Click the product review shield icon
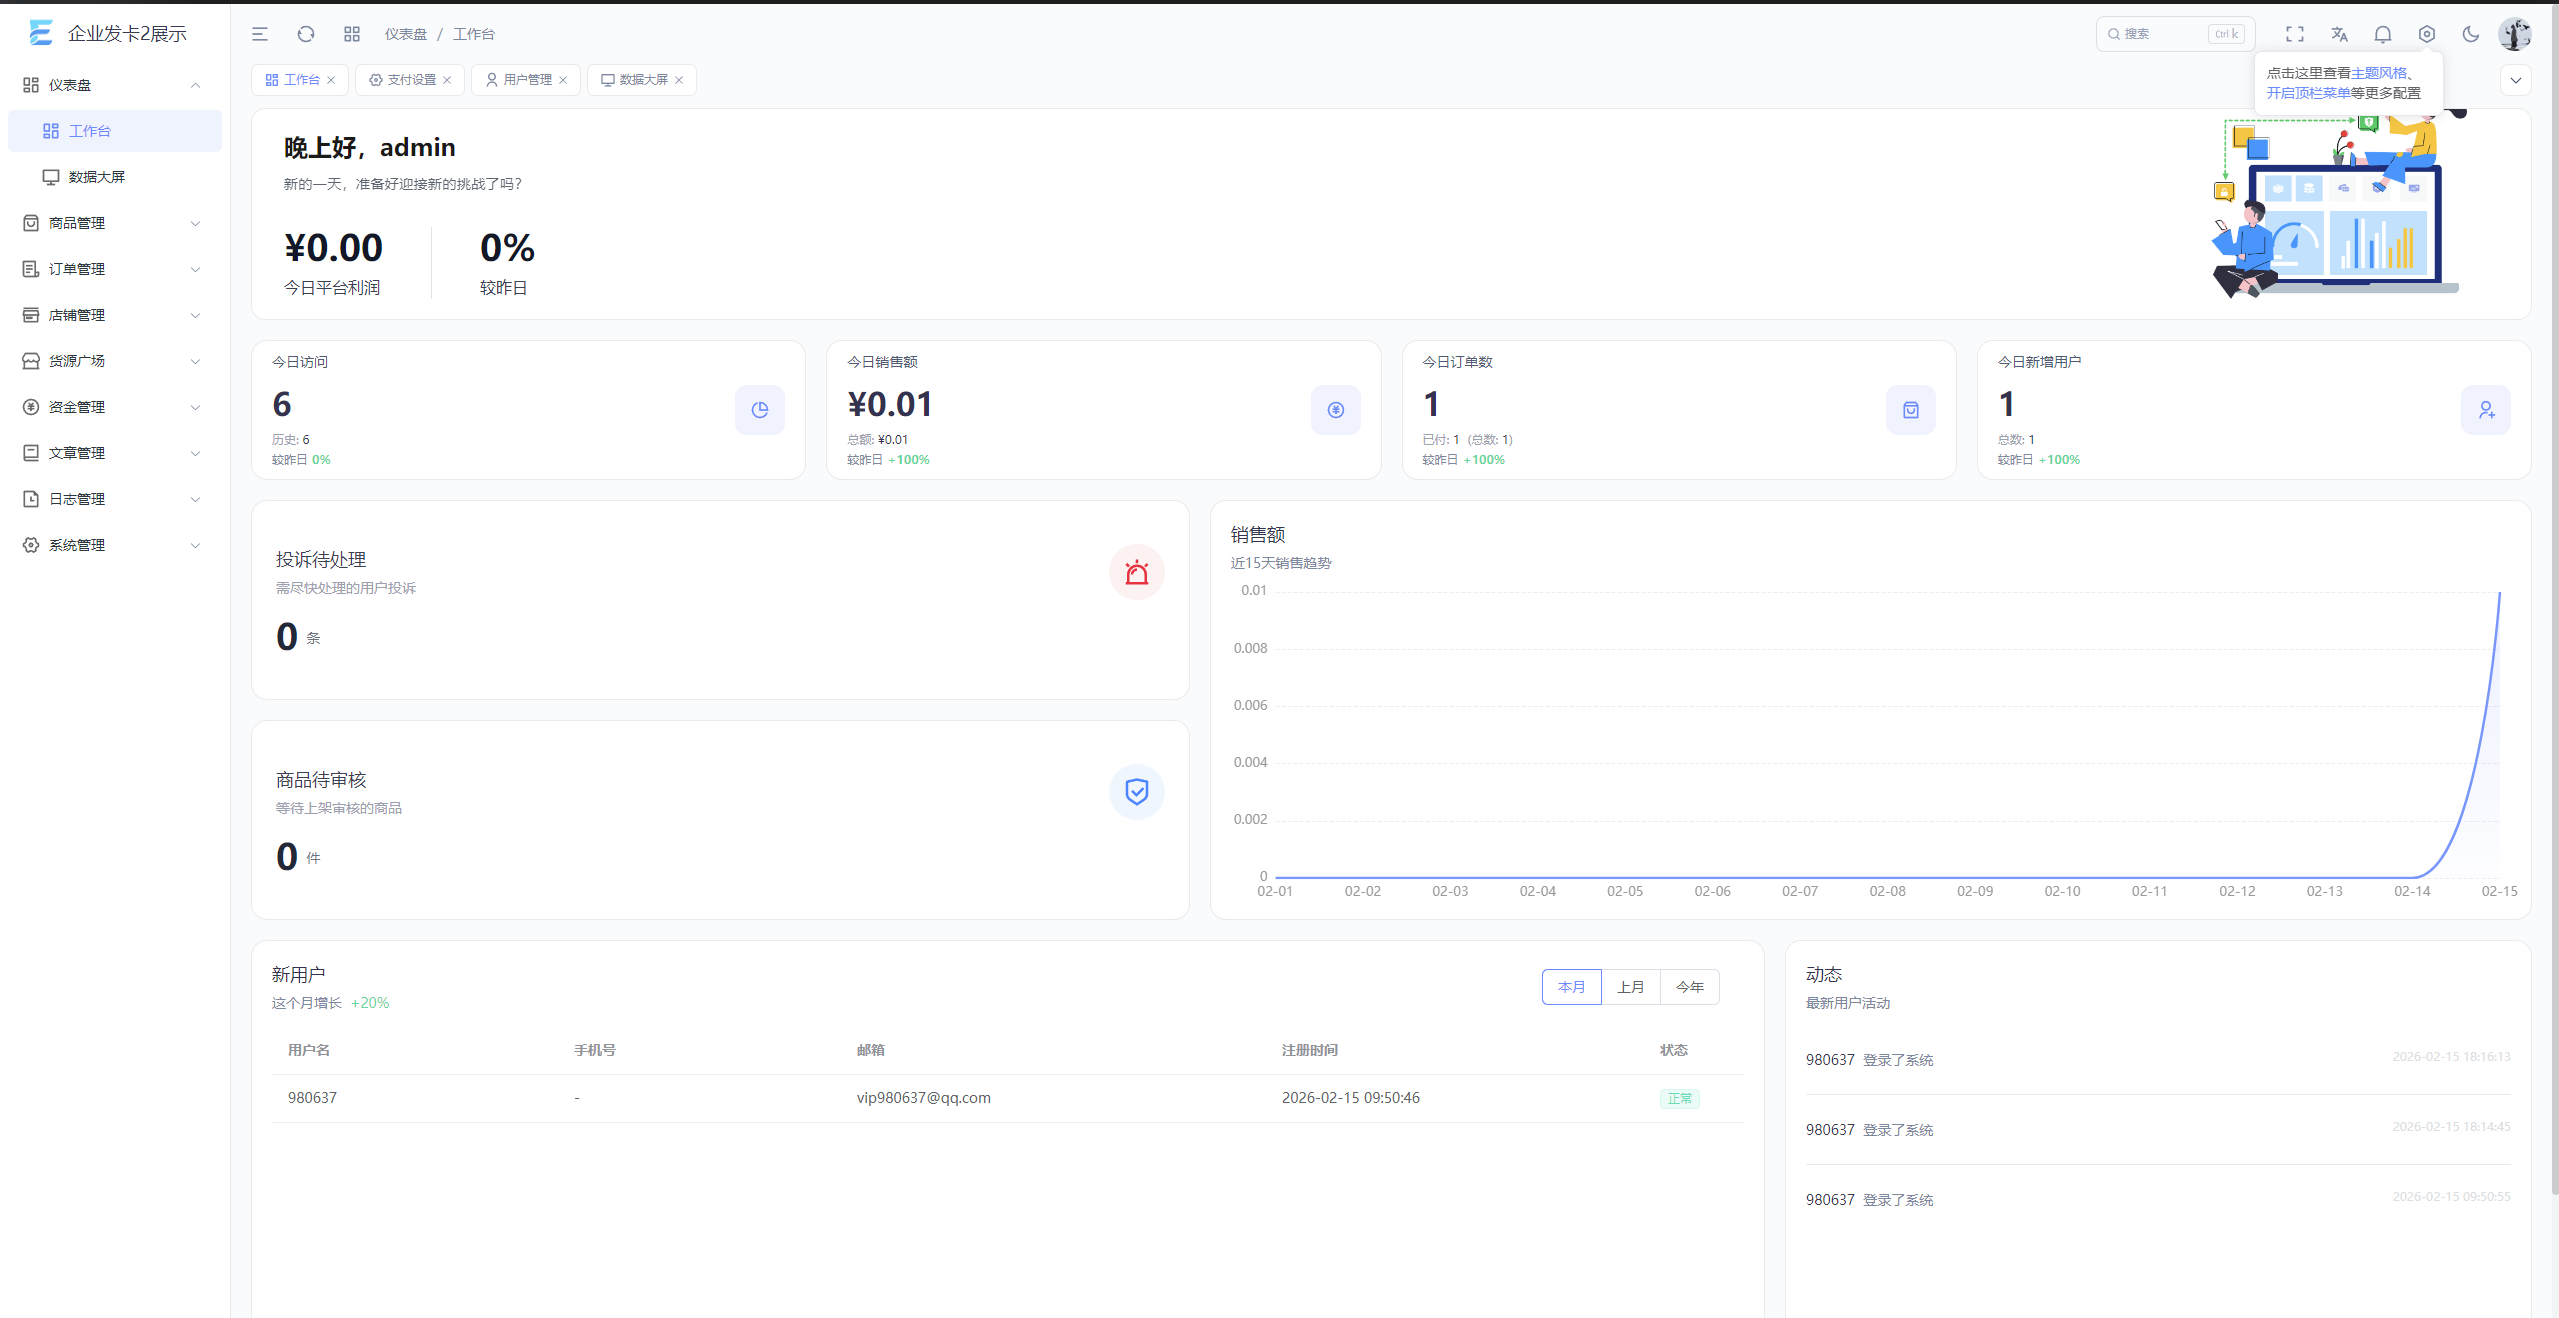This screenshot has width=2559, height=1318. pos(1137,792)
